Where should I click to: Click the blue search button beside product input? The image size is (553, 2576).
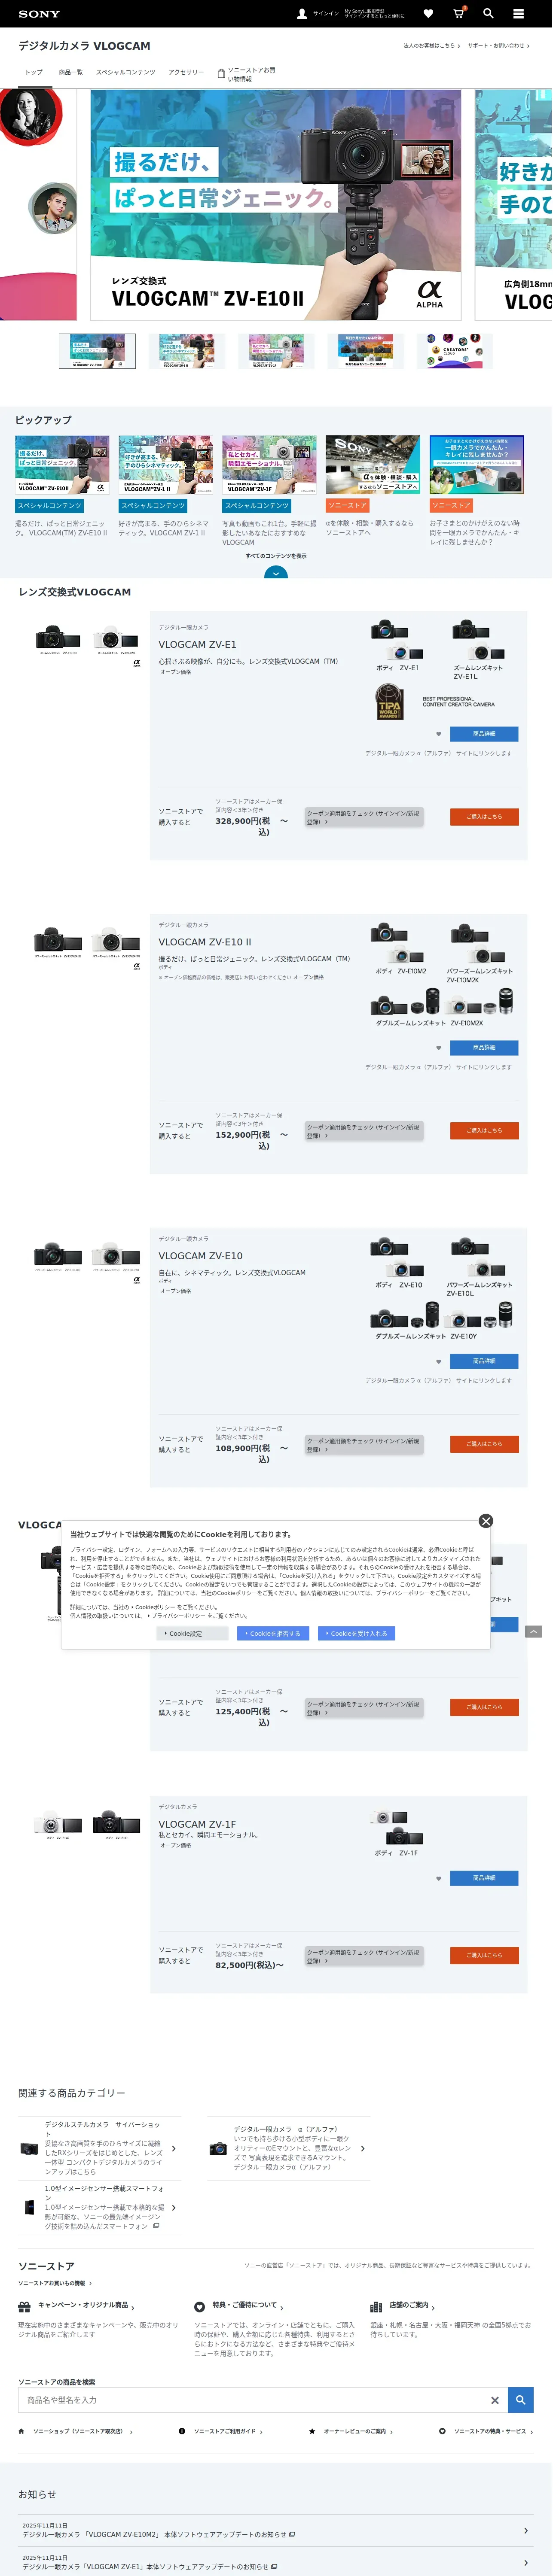pyautogui.click(x=520, y=2399)
